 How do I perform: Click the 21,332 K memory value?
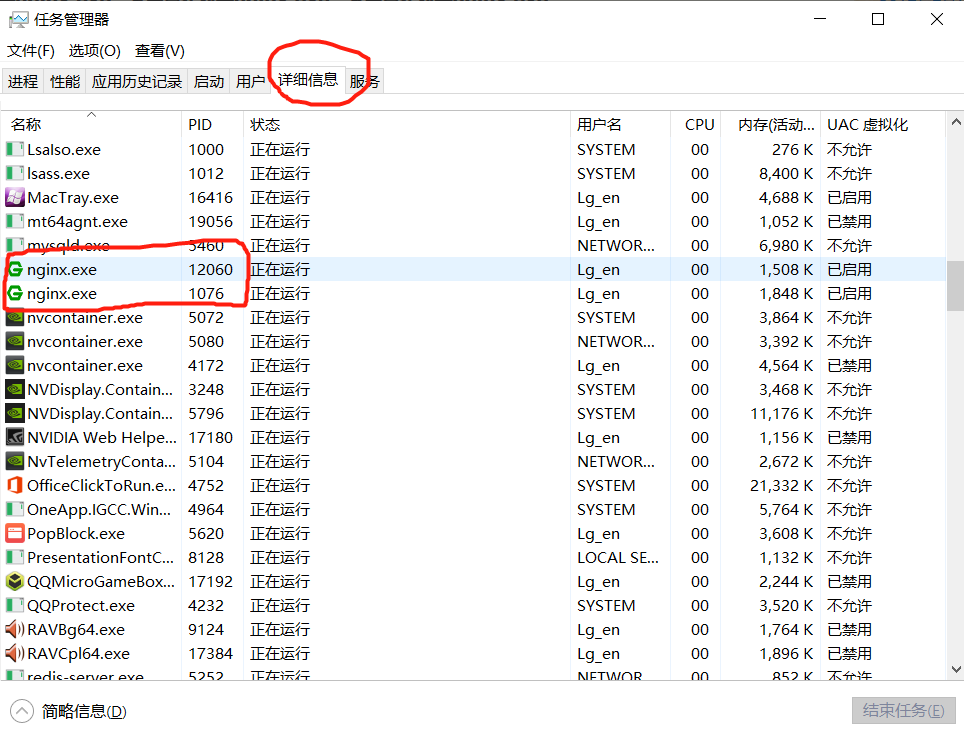[781, 485]
